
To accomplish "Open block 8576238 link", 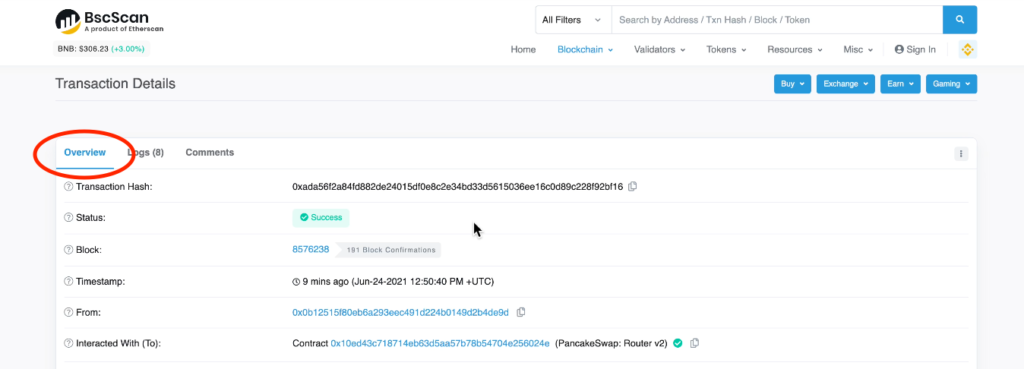I will tap(310, 249).
